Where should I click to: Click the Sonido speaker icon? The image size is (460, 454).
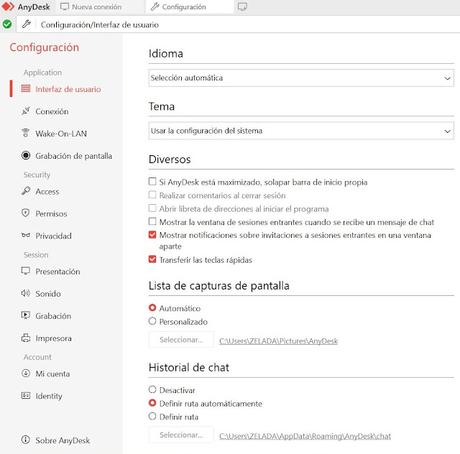click(x=26, y=293)
